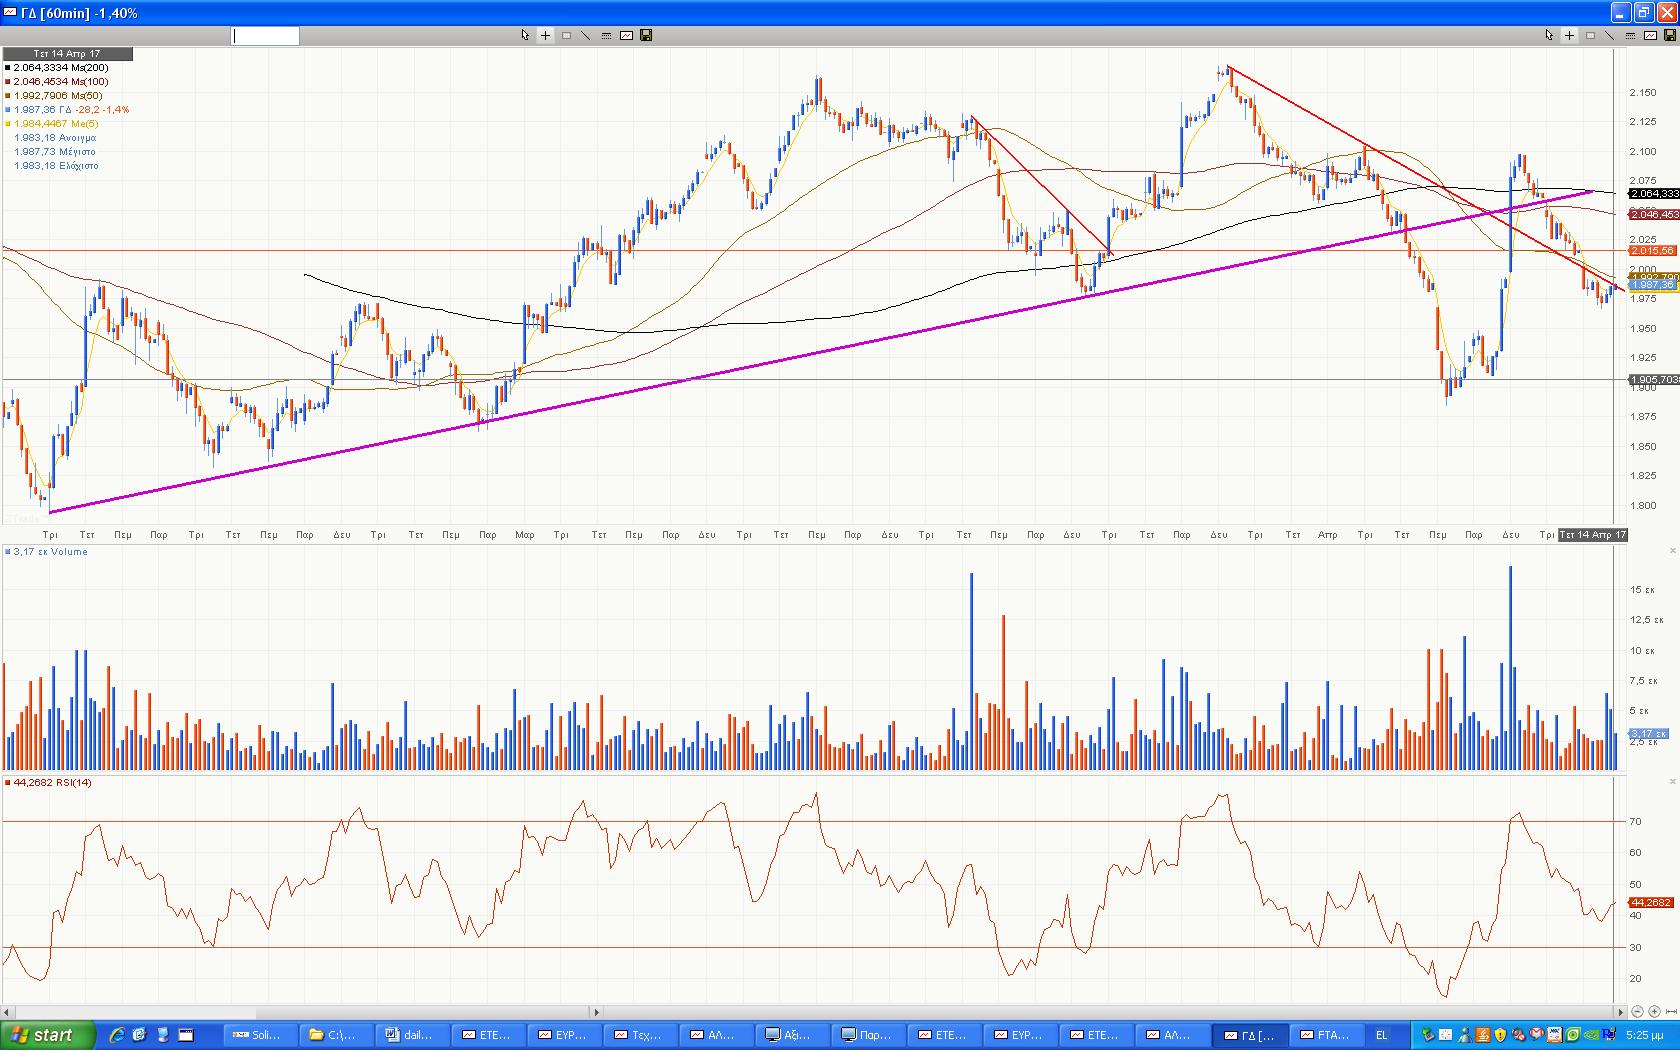The height and width of the screenshot is (1050, 1680).
Task: Restore the chart window with restore button
Action: pyautogui.click(x=1644, y=12)
